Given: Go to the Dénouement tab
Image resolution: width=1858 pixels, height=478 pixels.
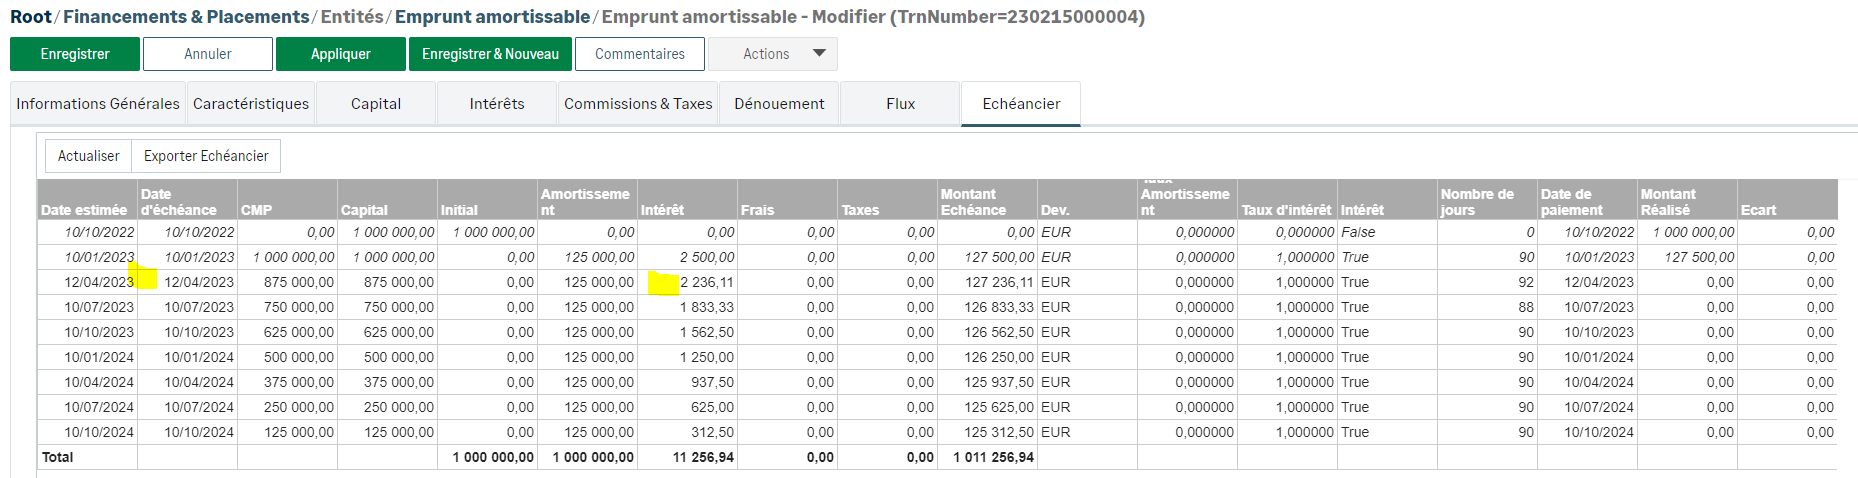Looking at the screenshot, I should pyautogui.click(x=779, y=104).
